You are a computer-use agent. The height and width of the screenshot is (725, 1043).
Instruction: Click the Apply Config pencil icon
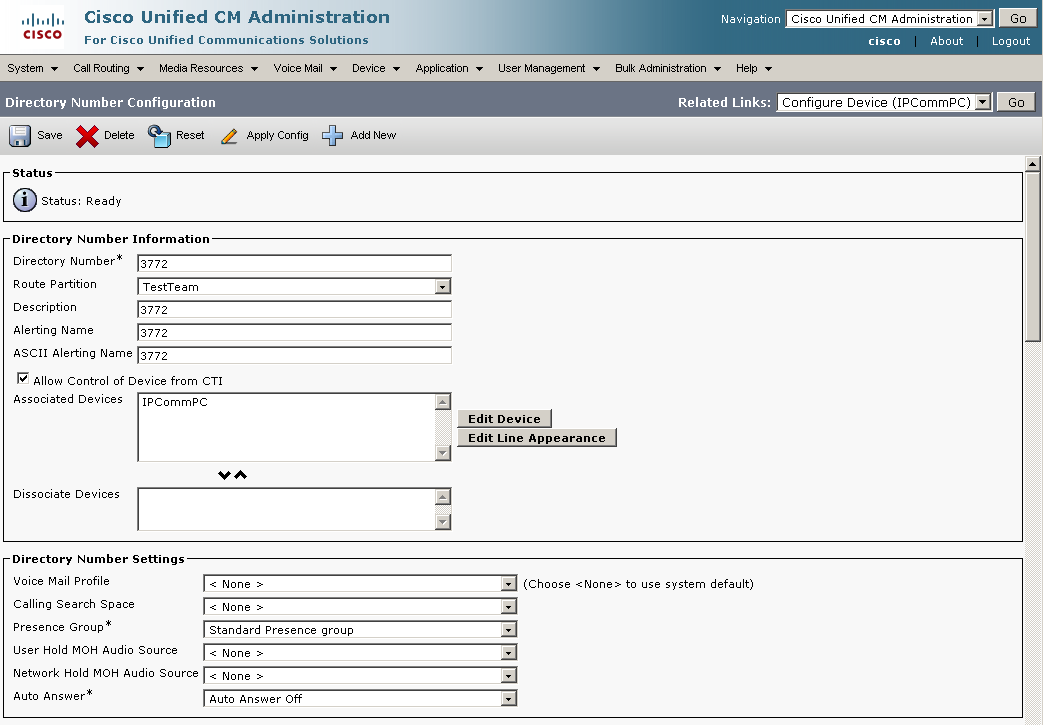pos(229,136)
